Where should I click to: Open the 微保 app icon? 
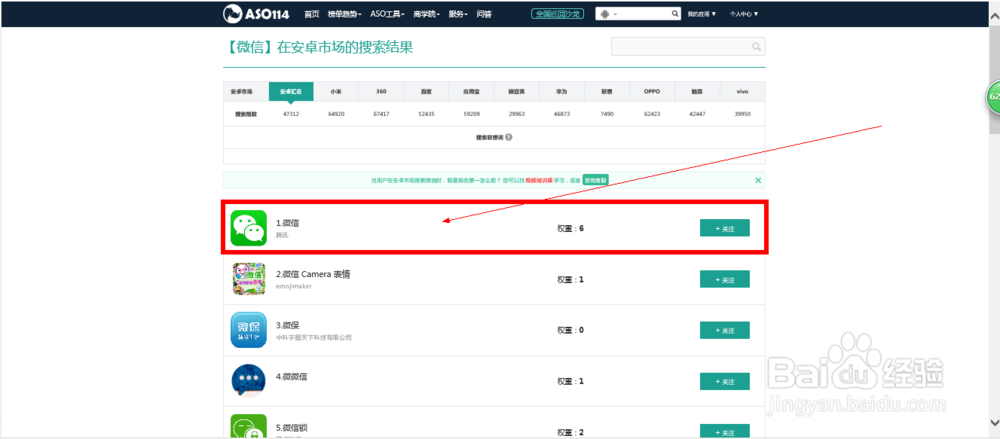248,330
